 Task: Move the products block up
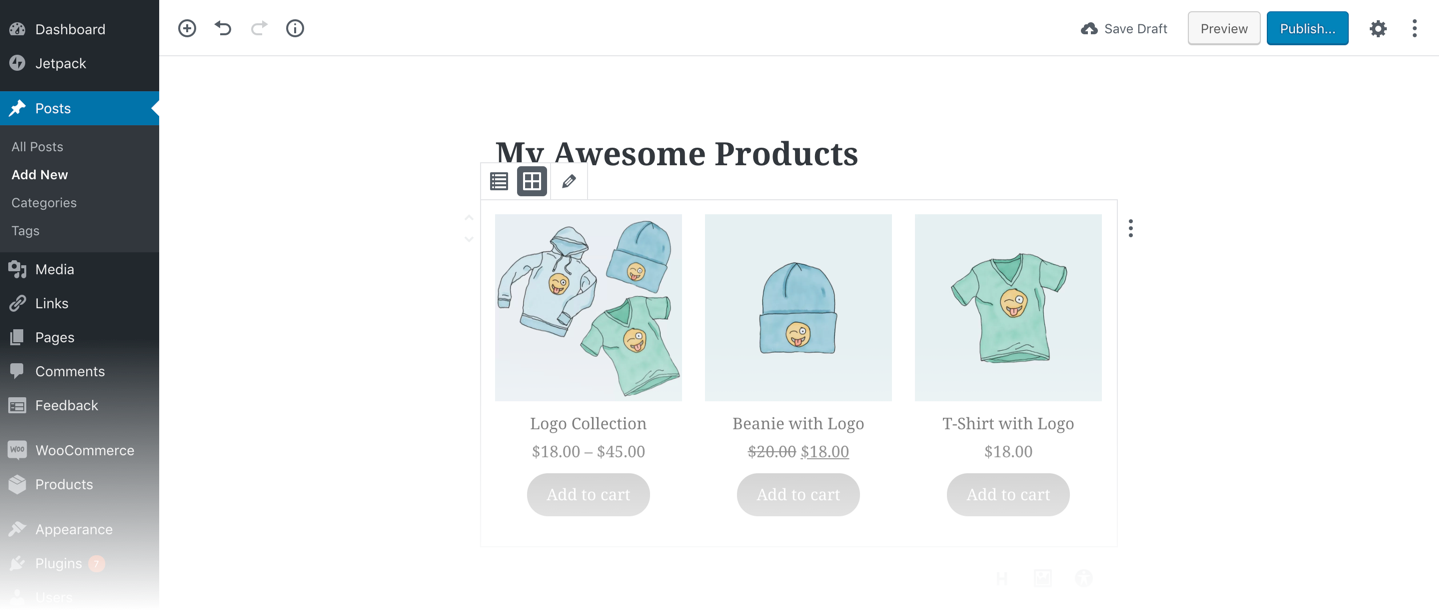pyautogui.click(x=469, y=217)
